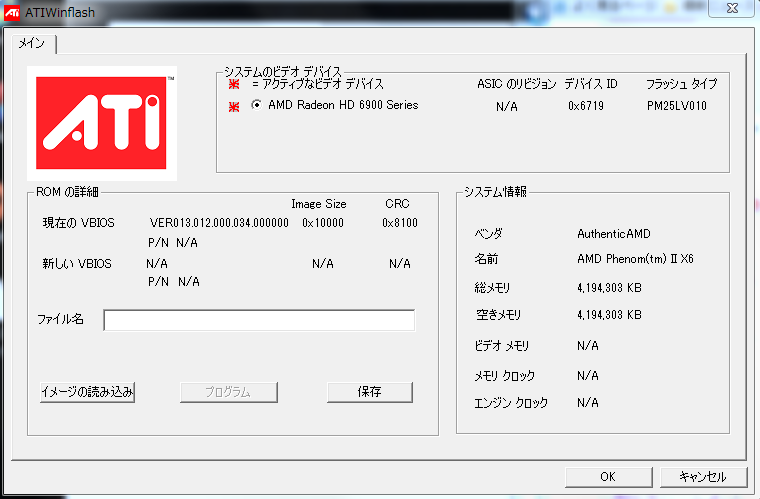Click the ATIWinflash window title text
This screenshot has height=499, width=760.
point(60,13)
